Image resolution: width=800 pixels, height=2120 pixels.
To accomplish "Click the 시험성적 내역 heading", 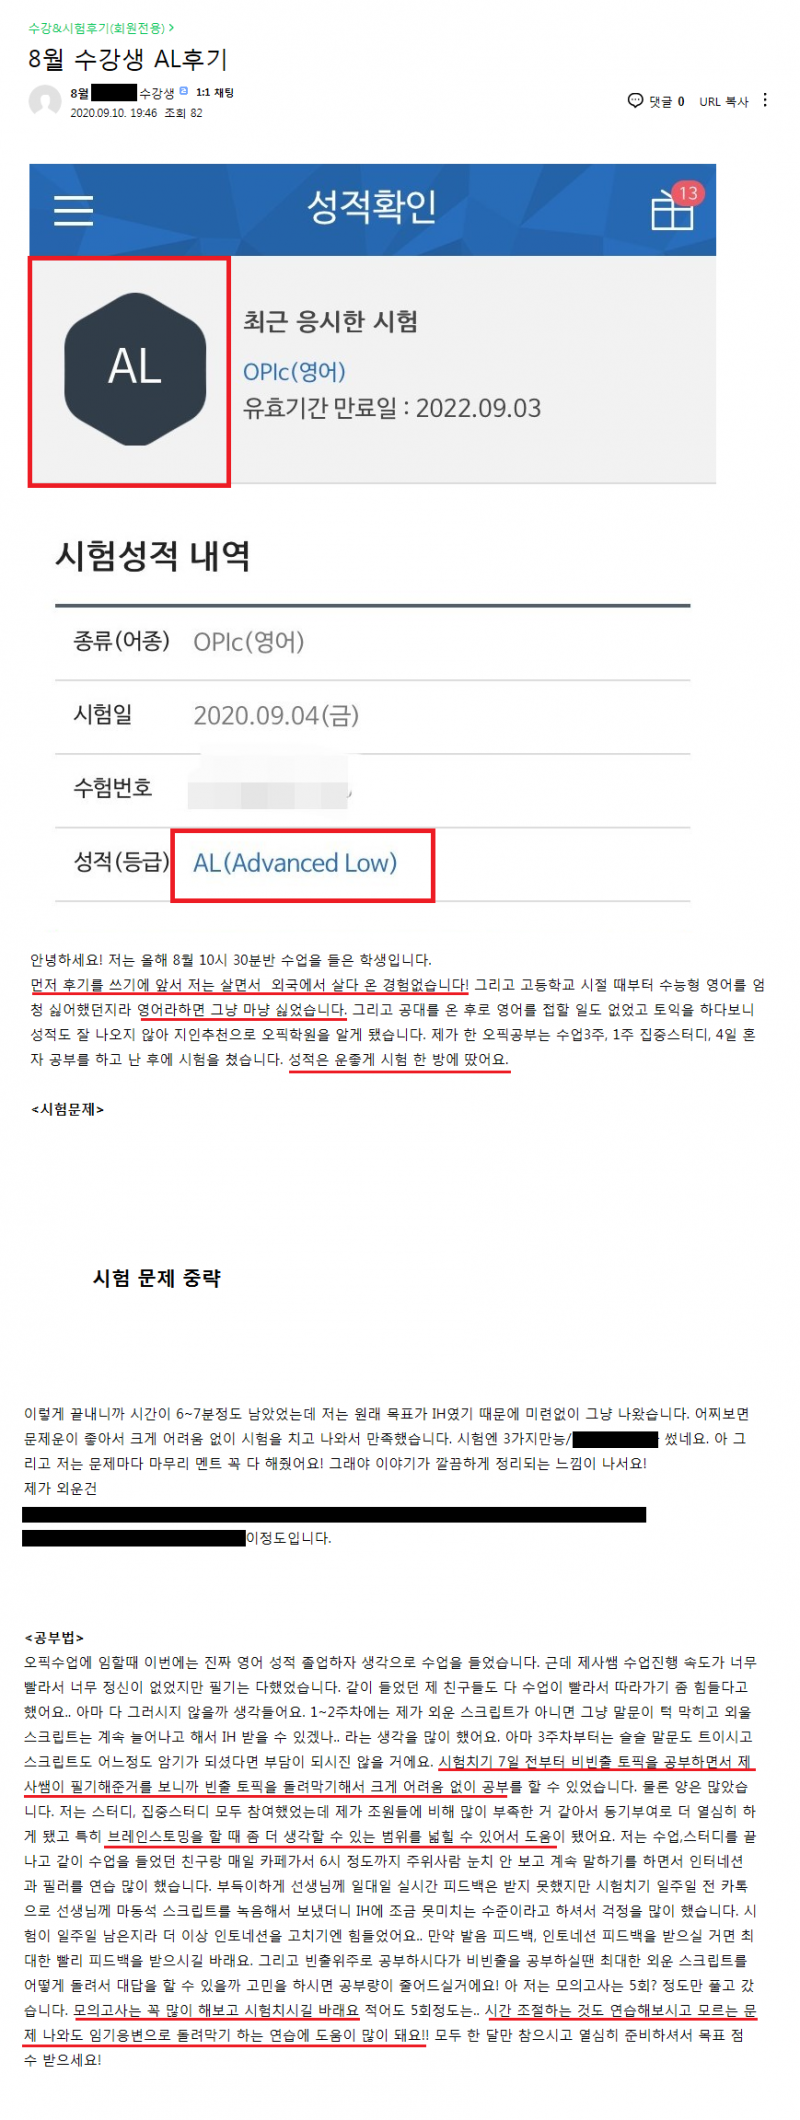I will (152, 555).
